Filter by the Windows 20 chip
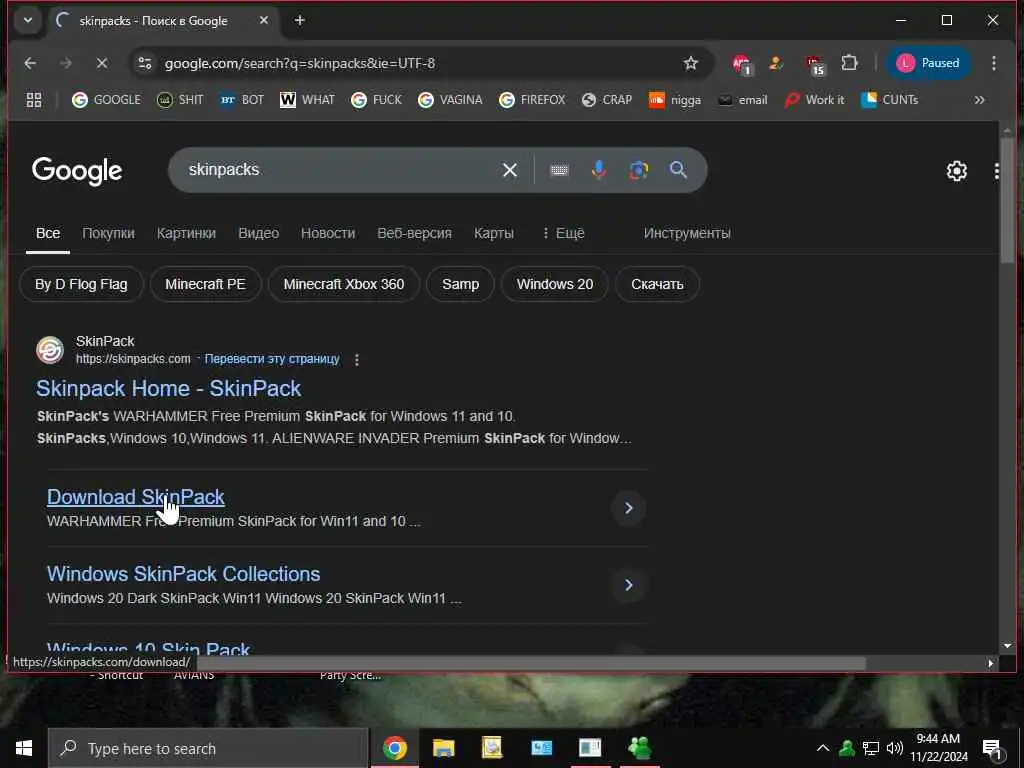The height and width of the screenshot is (768, 1024). (x=554, y=284)
